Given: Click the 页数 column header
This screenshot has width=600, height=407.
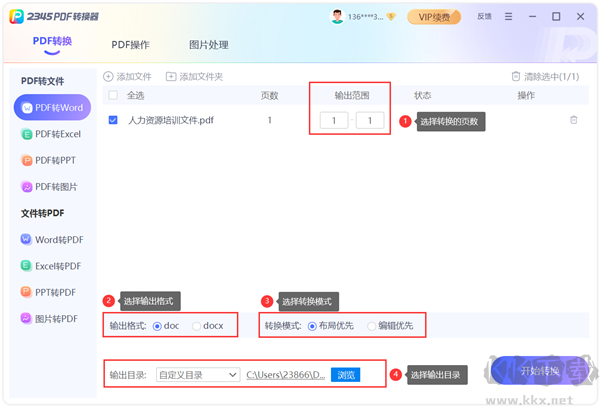Looking at the screenshot, I should pos(270,95).
